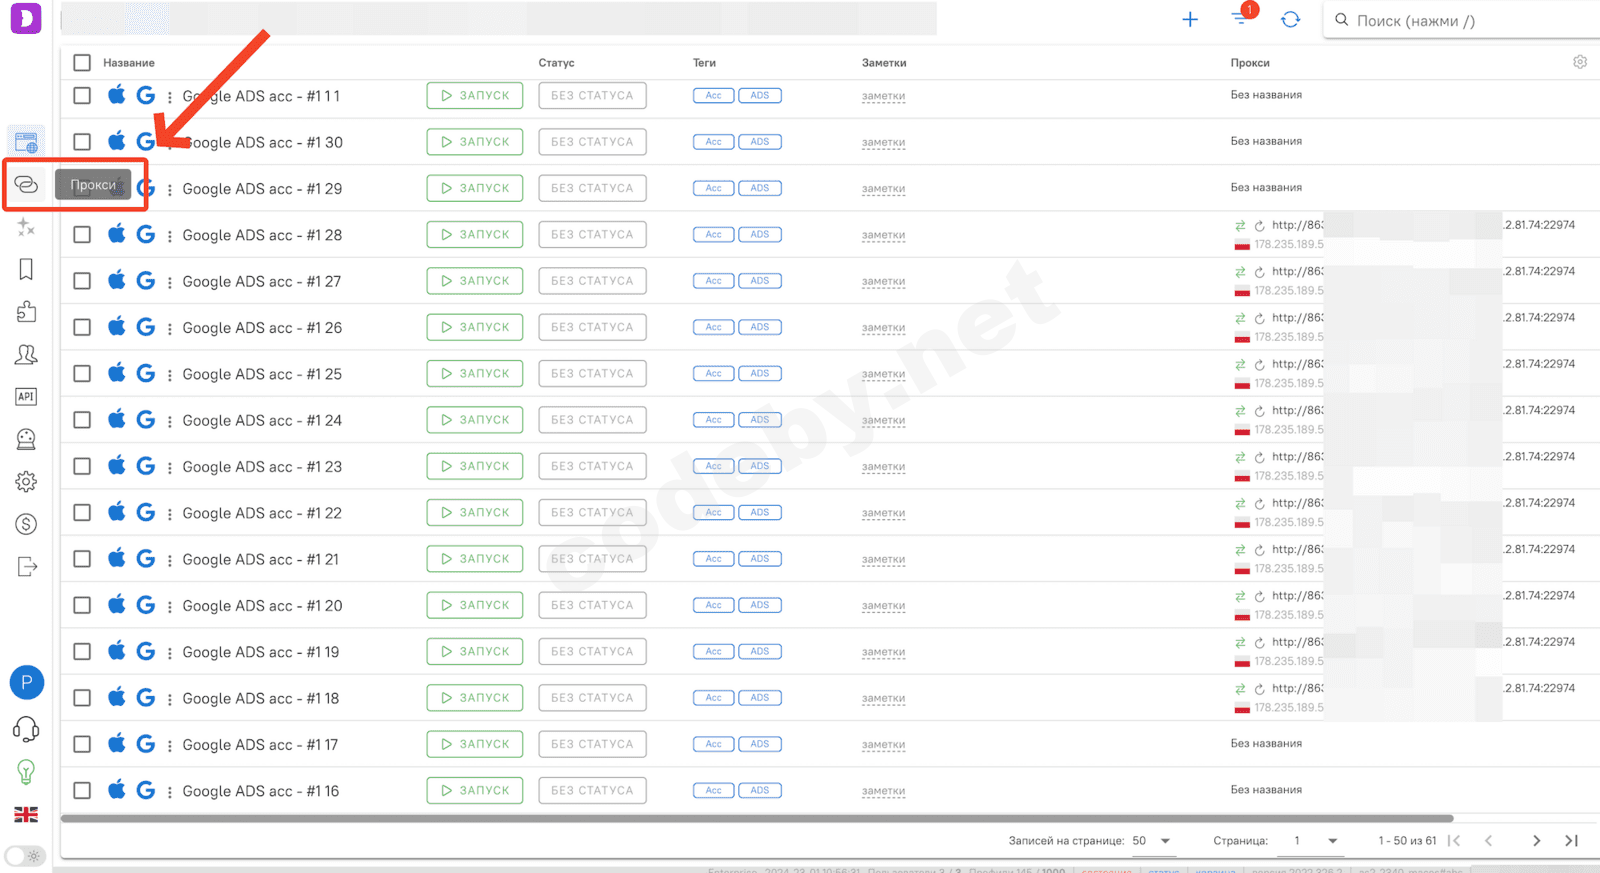Viewport: 1600px width, 873px height.
Task: Click the lightbulb tips icon
Action: (x=26, y=772)
